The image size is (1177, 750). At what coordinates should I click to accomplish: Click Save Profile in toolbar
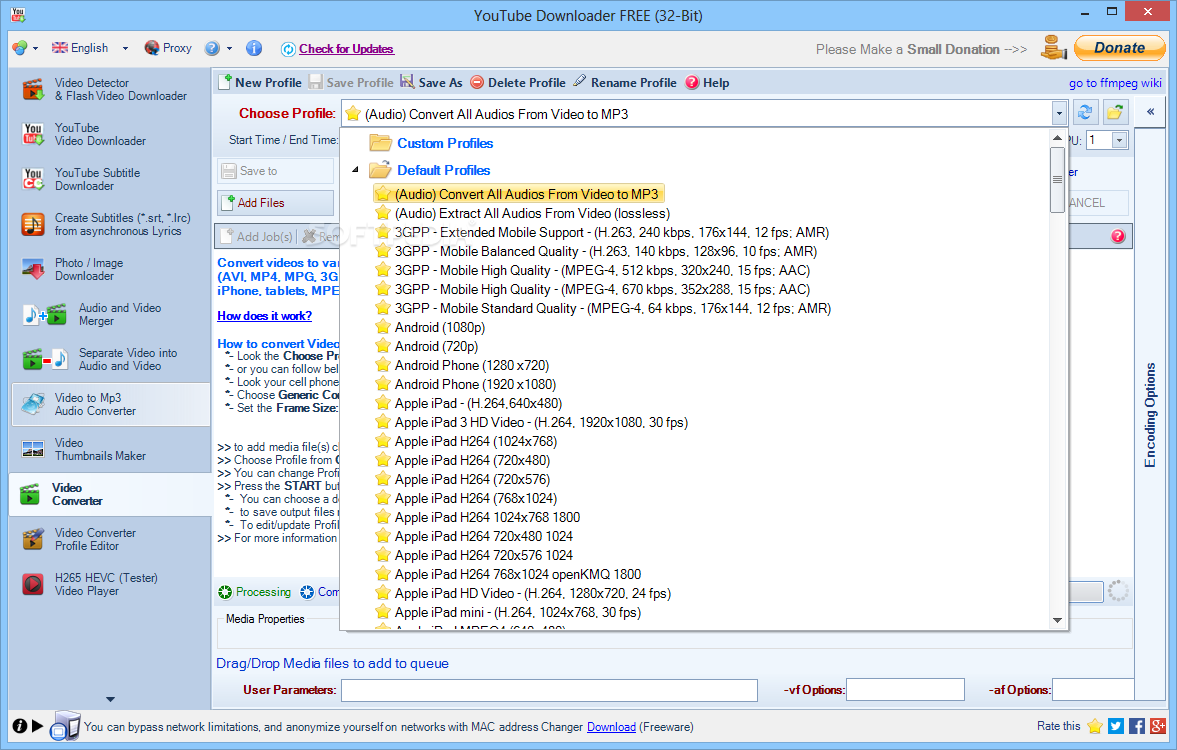351,83
